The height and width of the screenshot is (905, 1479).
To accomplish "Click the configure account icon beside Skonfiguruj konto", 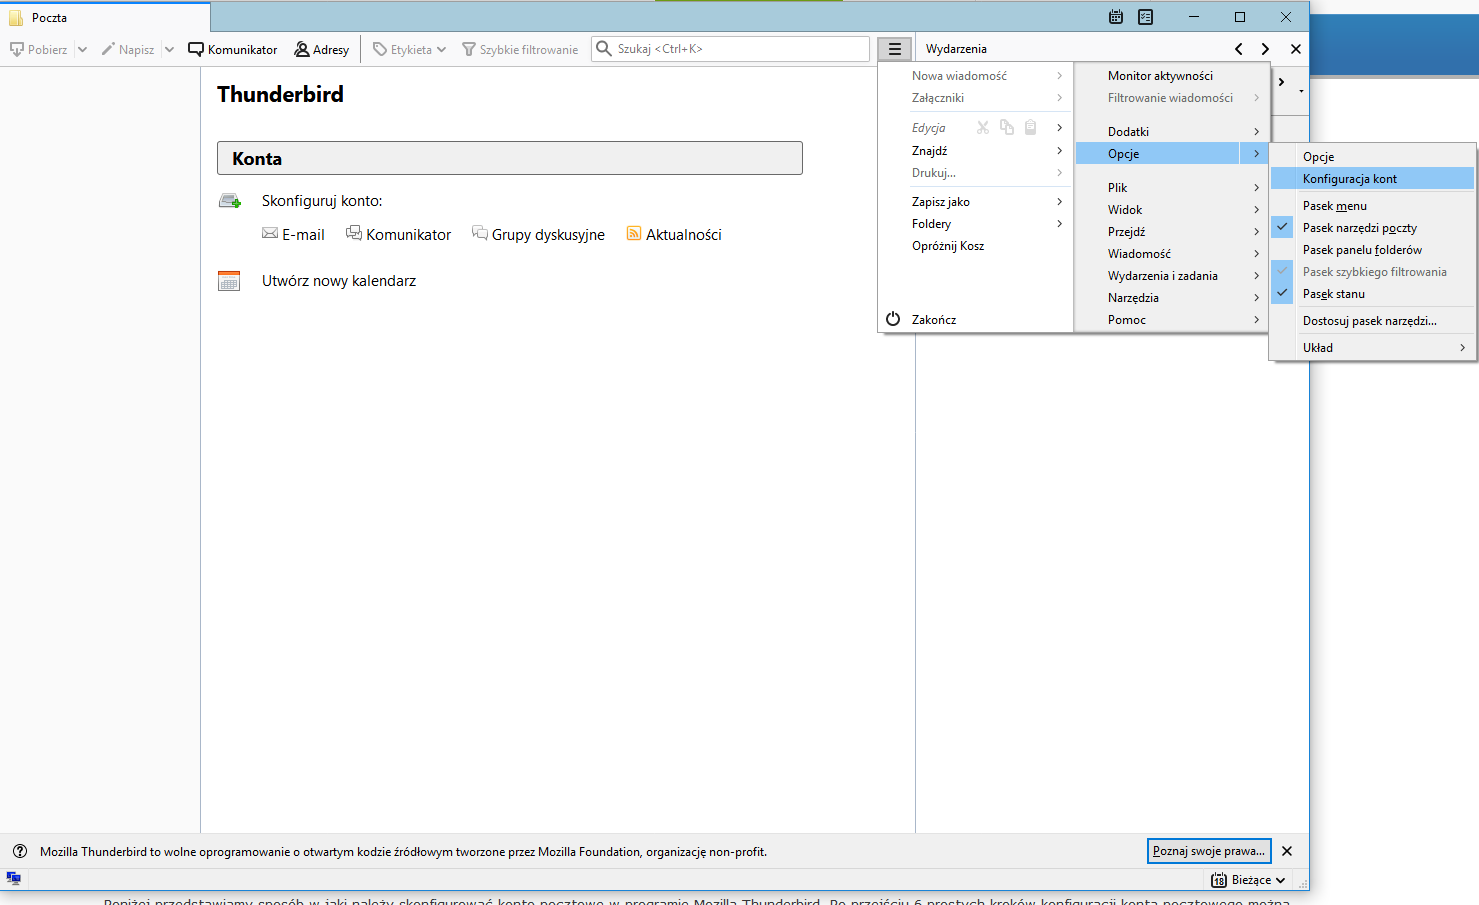I will 230,201.
